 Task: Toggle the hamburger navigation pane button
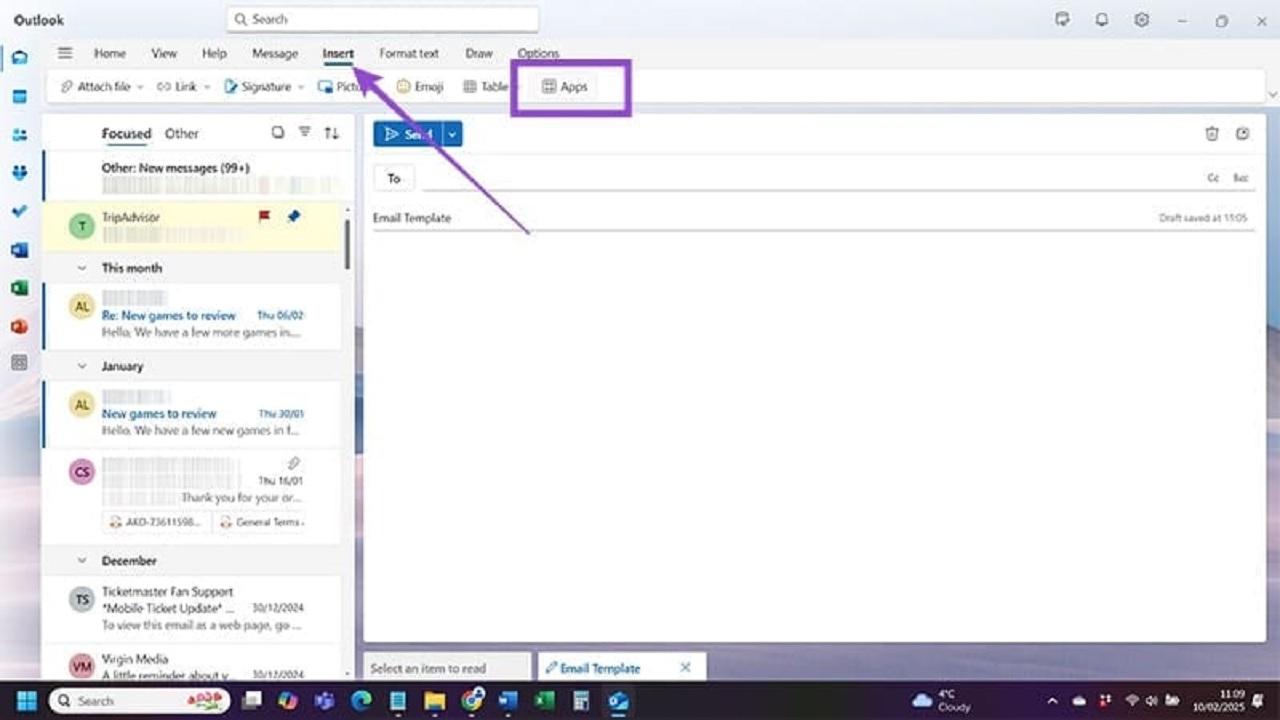[65, 53]
